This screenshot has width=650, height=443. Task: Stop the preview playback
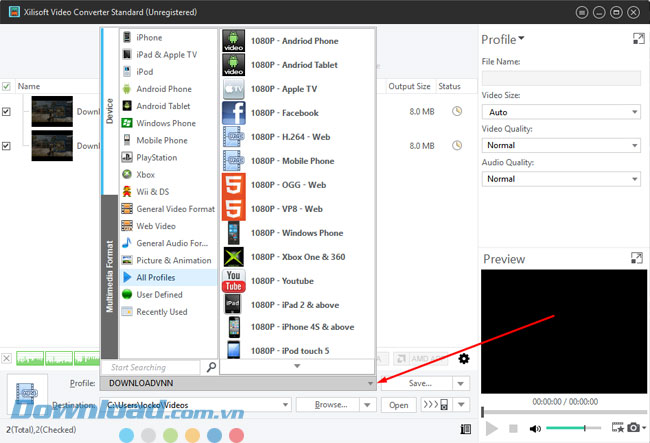[513, 428]
